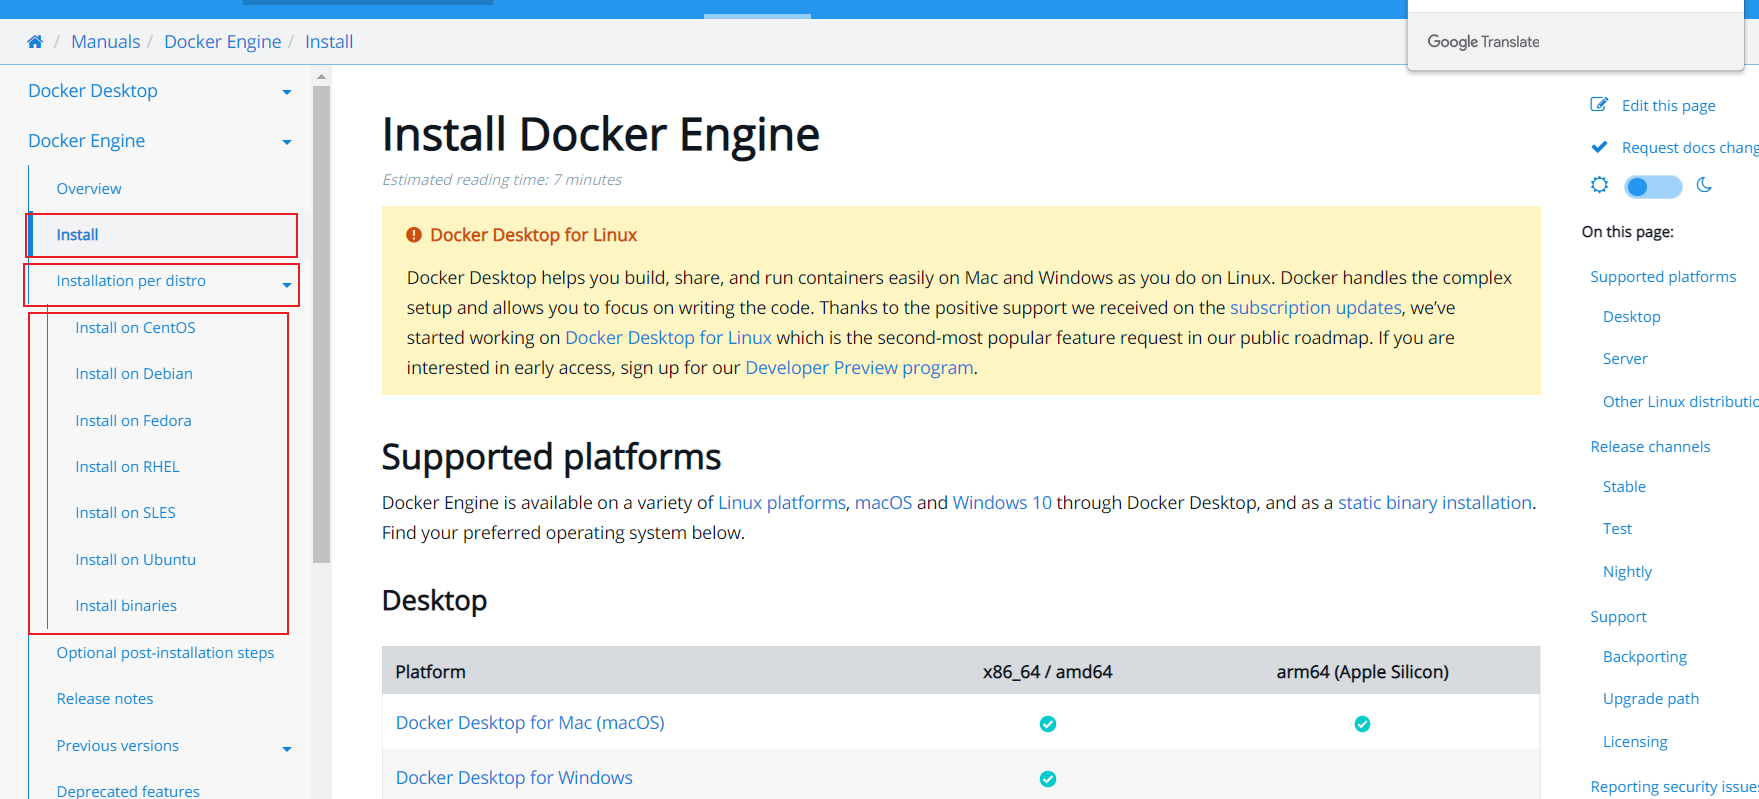The image size is (1759, 799).
Task: Open Installation per distro item
Action: pos(131,281)
